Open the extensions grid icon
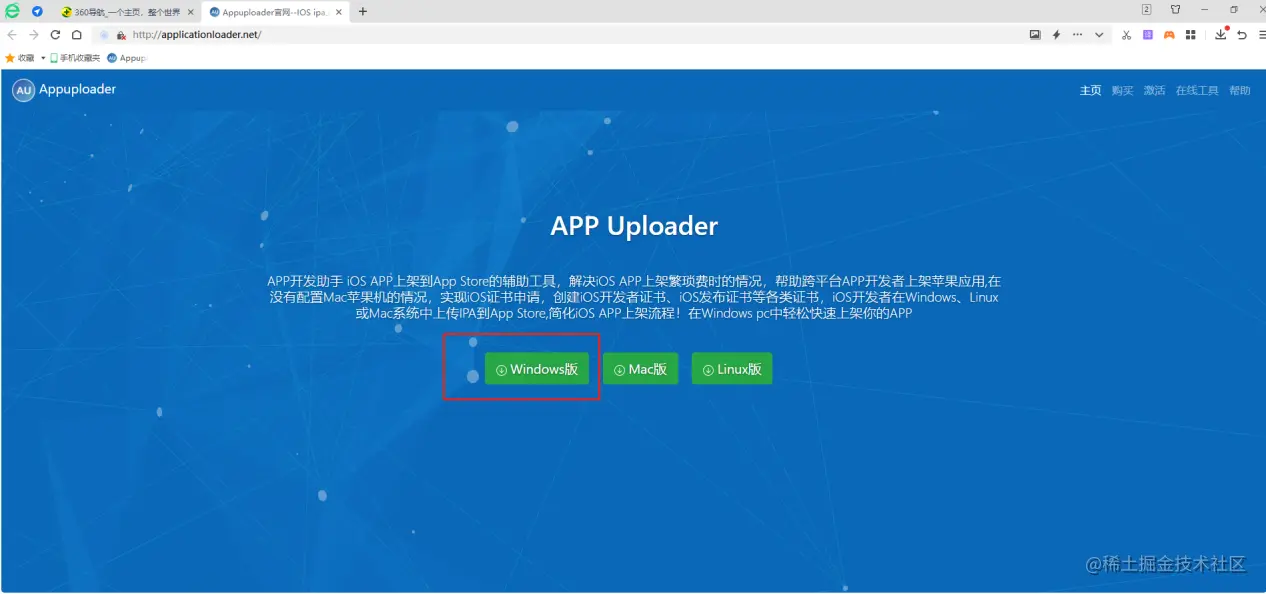 (1190, 34)
